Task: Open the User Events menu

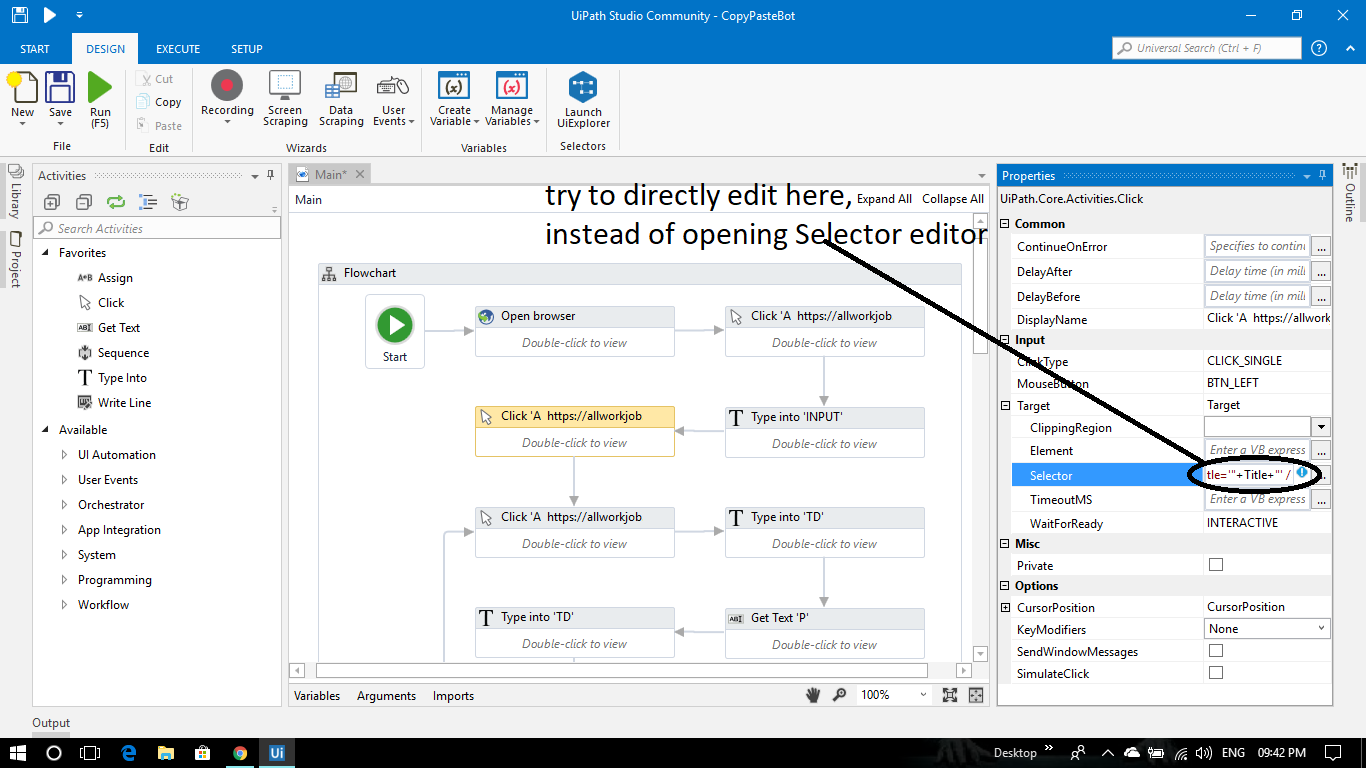Action: click(394, 98)
